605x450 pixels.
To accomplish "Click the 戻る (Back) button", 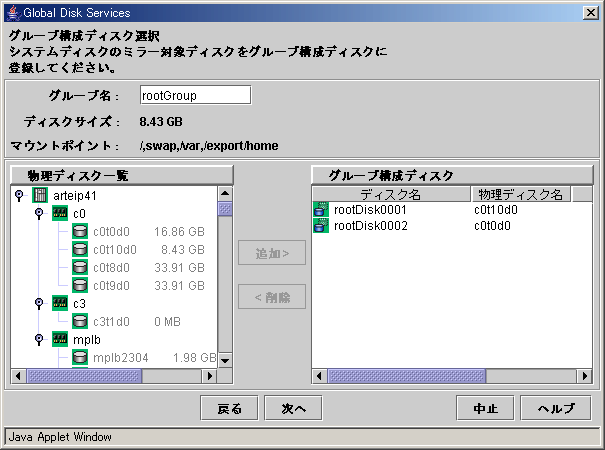I will pyautogui.click(x=229, y=408).
